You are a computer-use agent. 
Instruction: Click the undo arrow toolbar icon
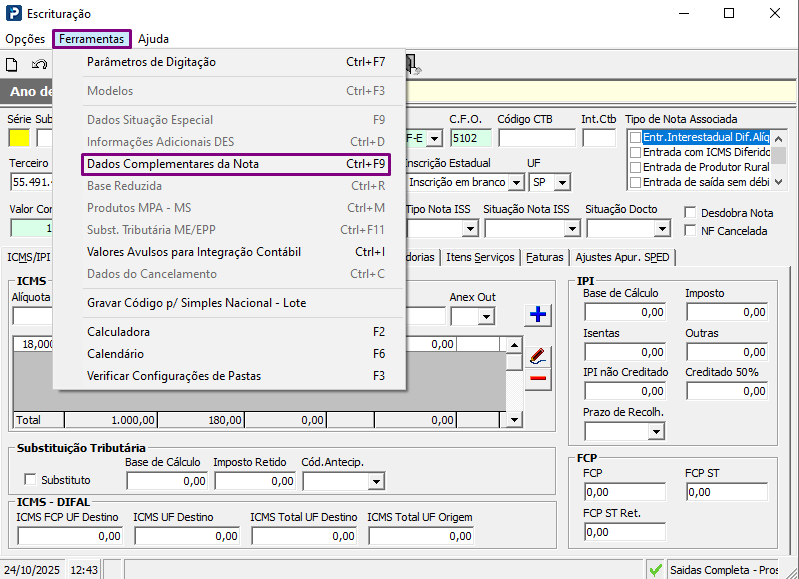pyautogui.click(x=39, y=65)
